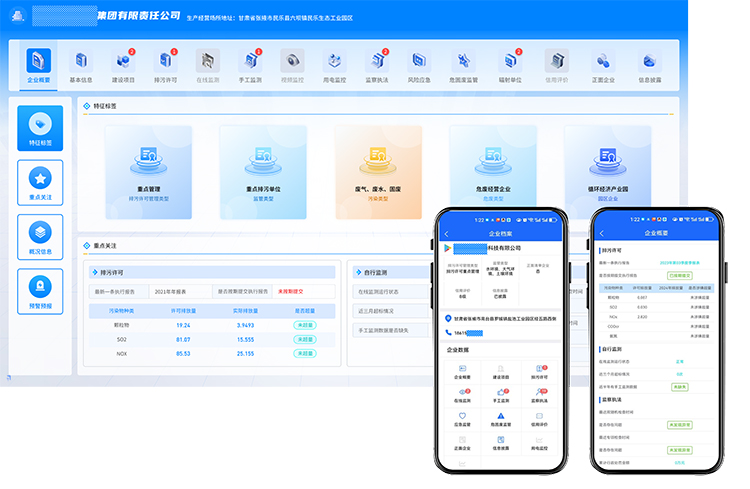
Task: Select the 风险应急 icon
Action: 421,63
